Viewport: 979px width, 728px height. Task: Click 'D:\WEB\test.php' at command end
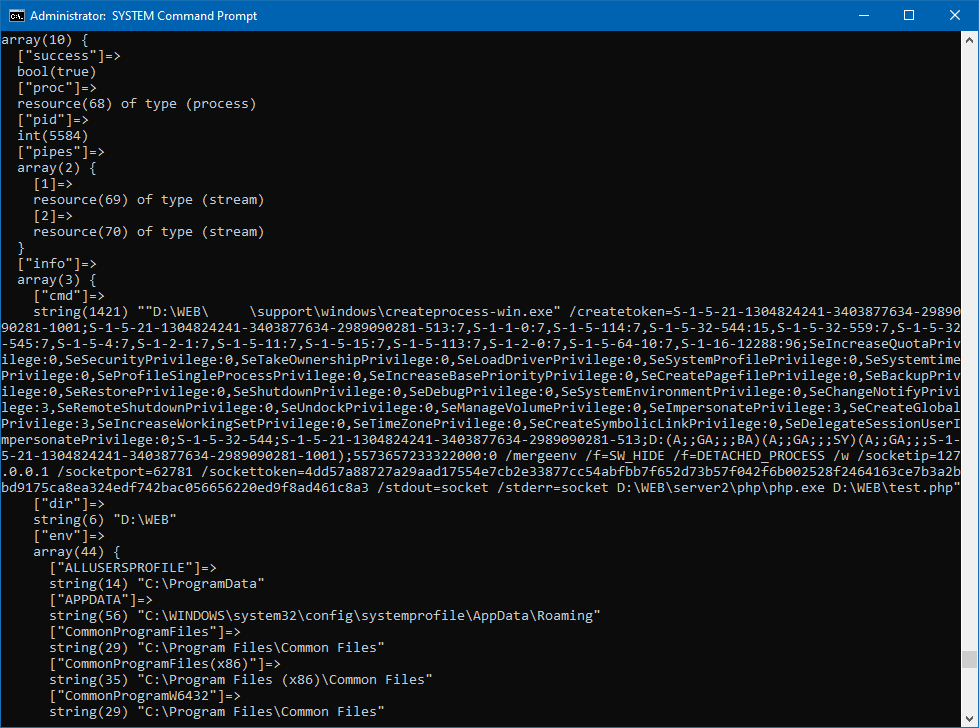(x=893, y=487)
